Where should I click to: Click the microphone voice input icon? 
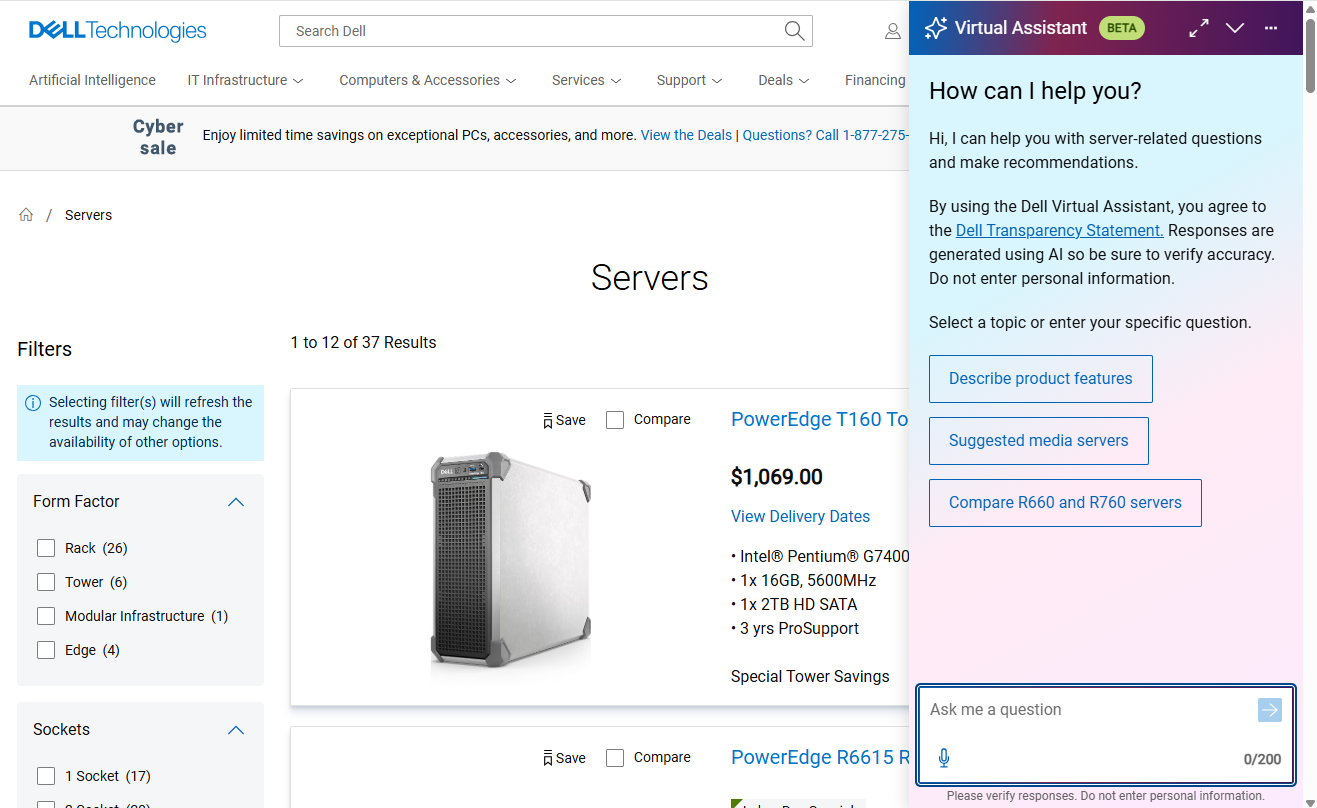[943, 758]
